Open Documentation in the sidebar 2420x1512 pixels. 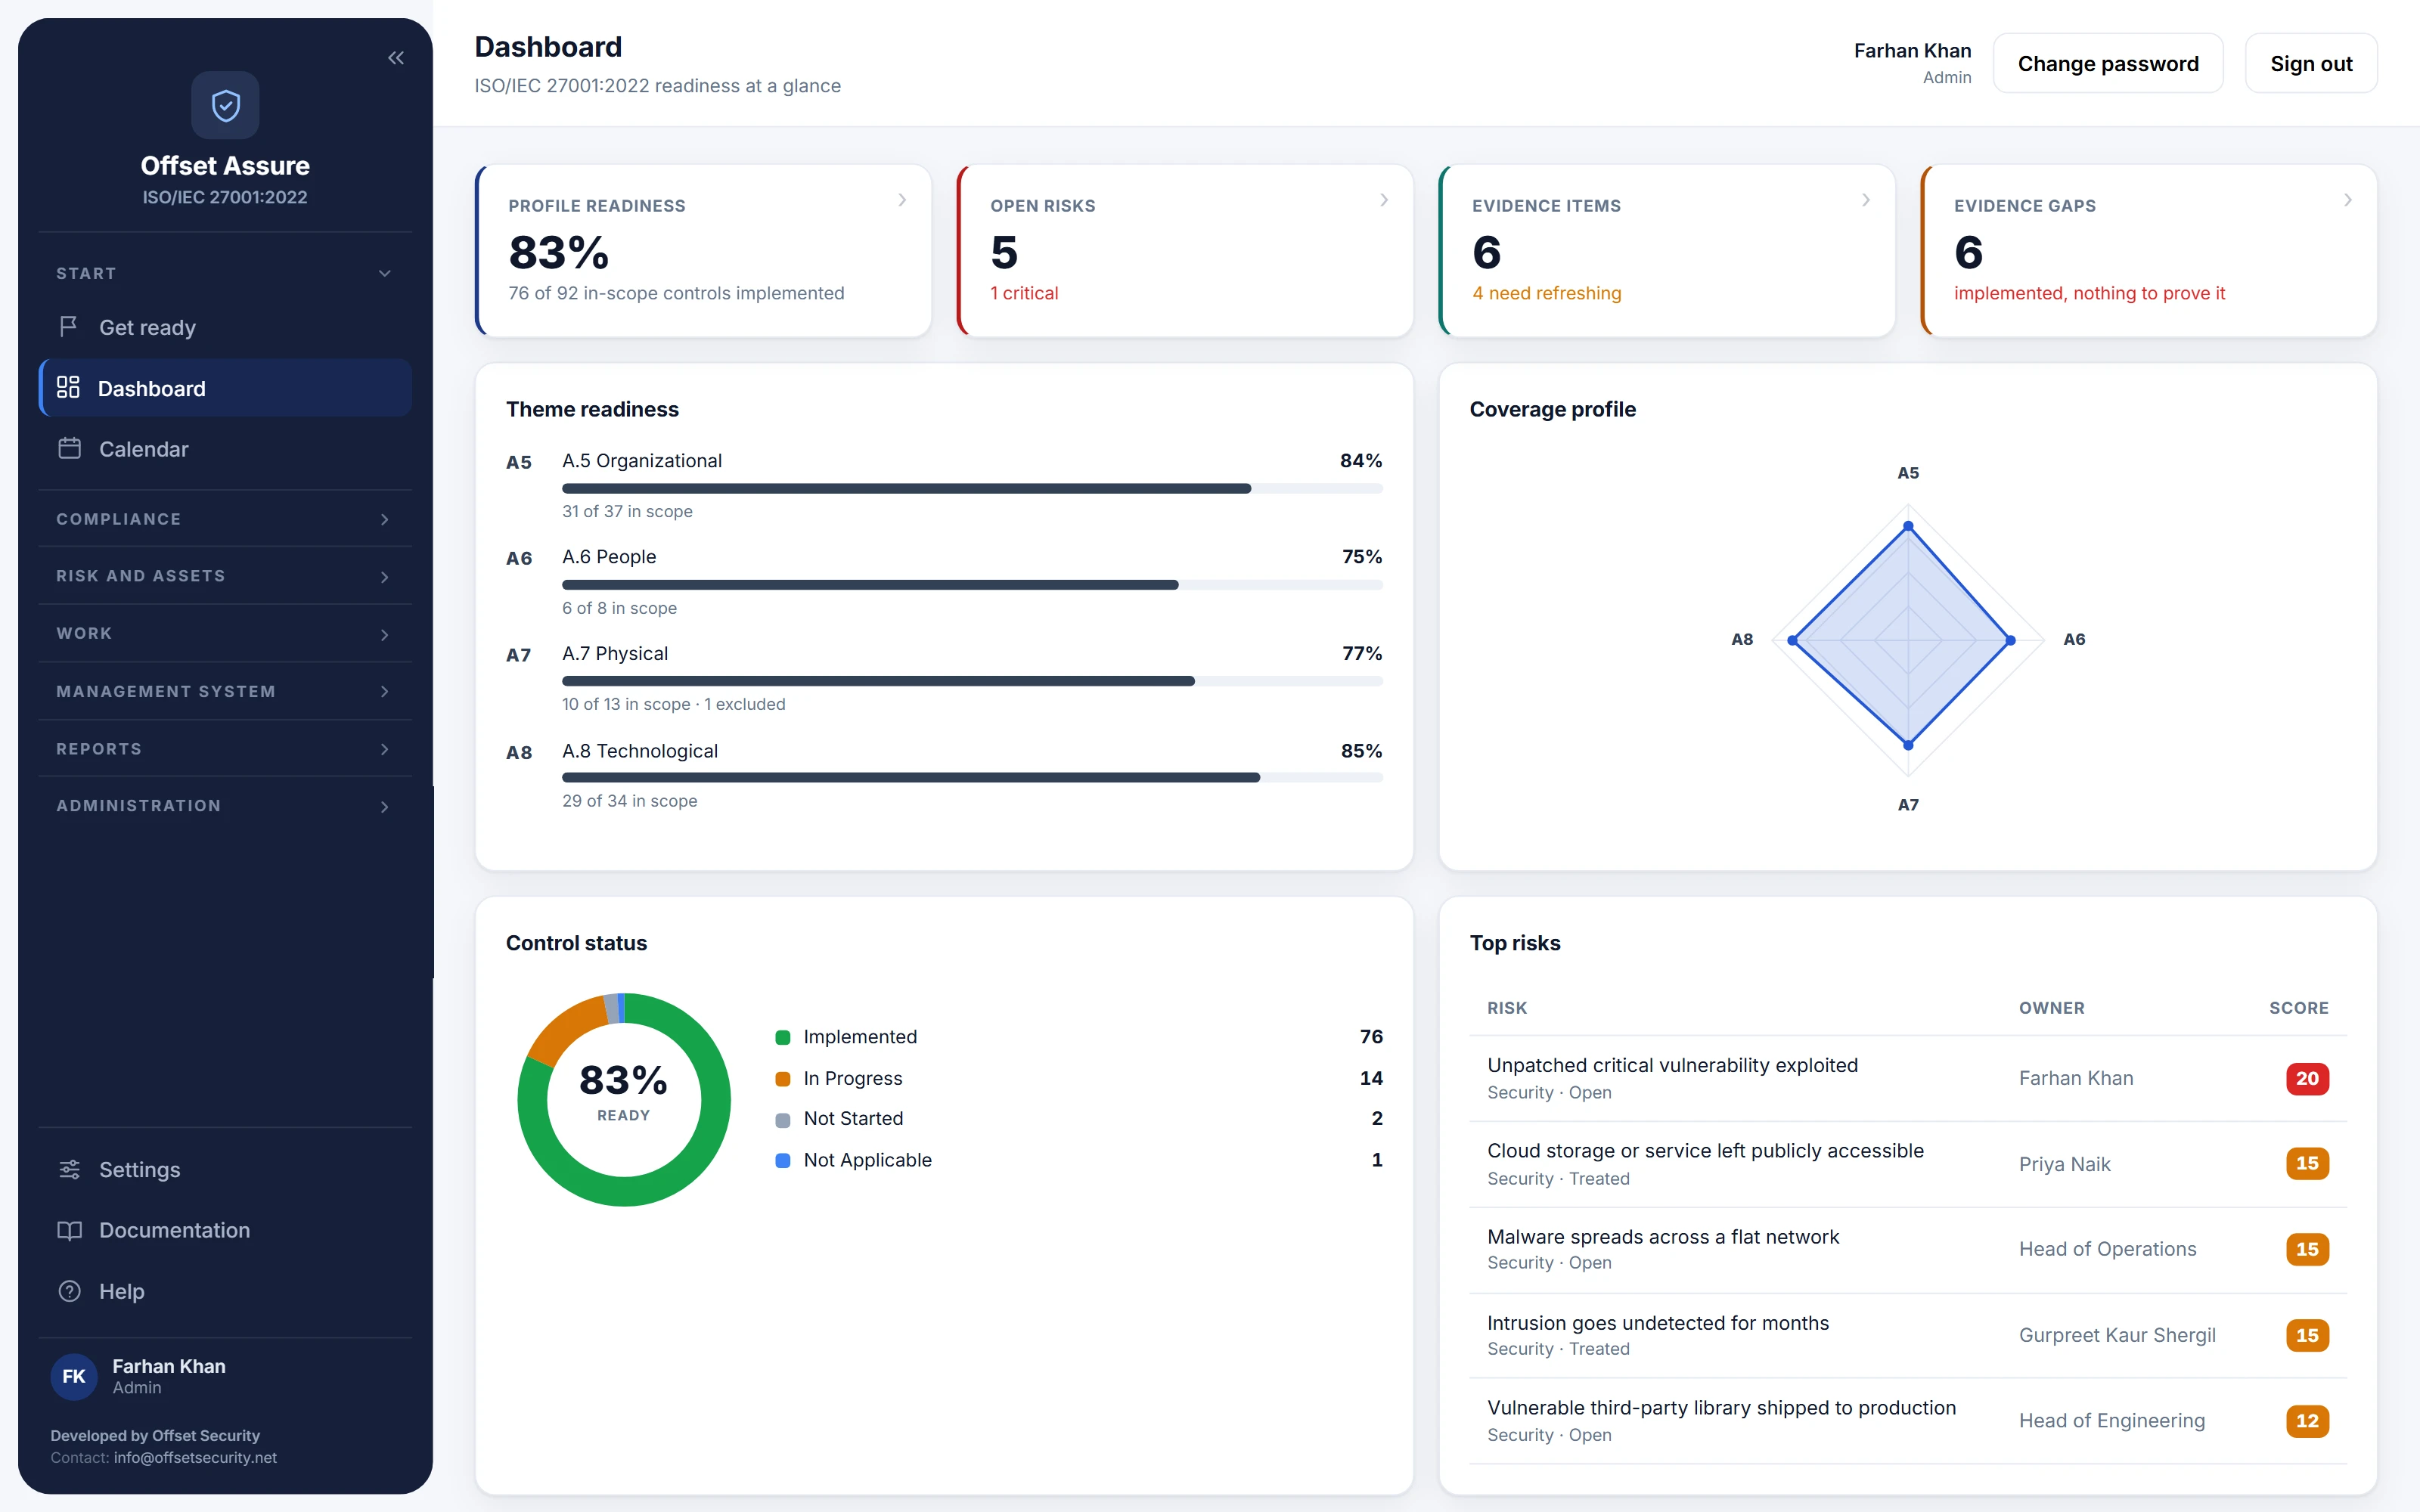225,1230
